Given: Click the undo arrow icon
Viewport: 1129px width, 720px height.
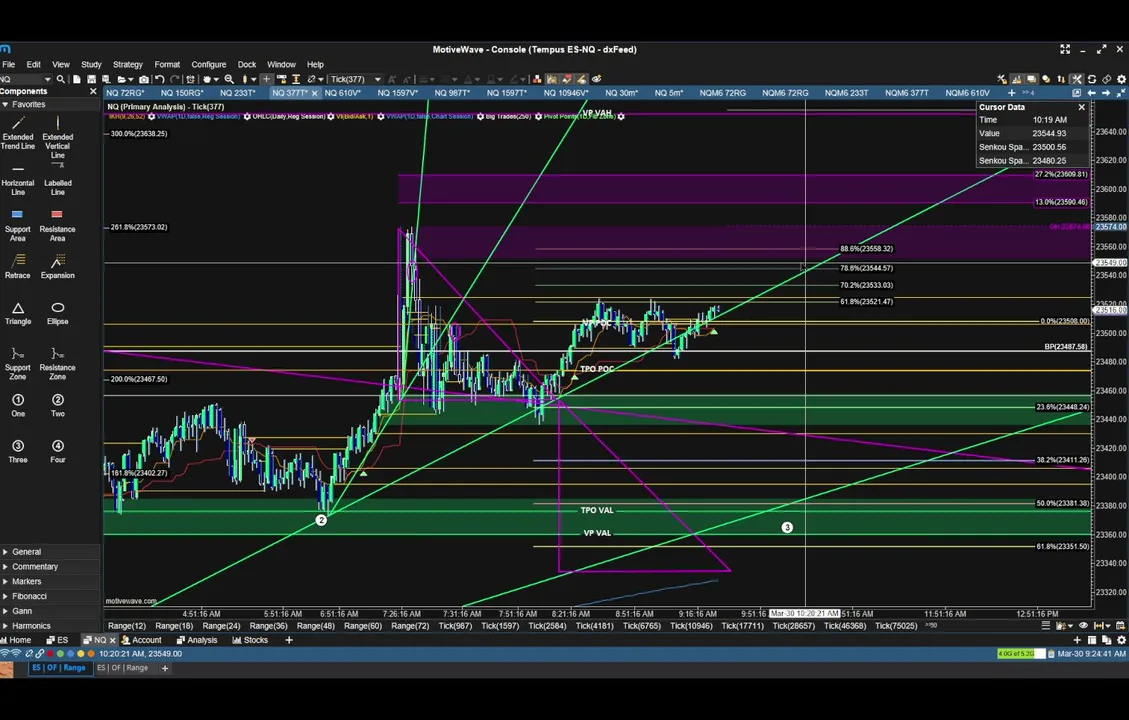Looking at the screenshot, I should pos(160,79).
